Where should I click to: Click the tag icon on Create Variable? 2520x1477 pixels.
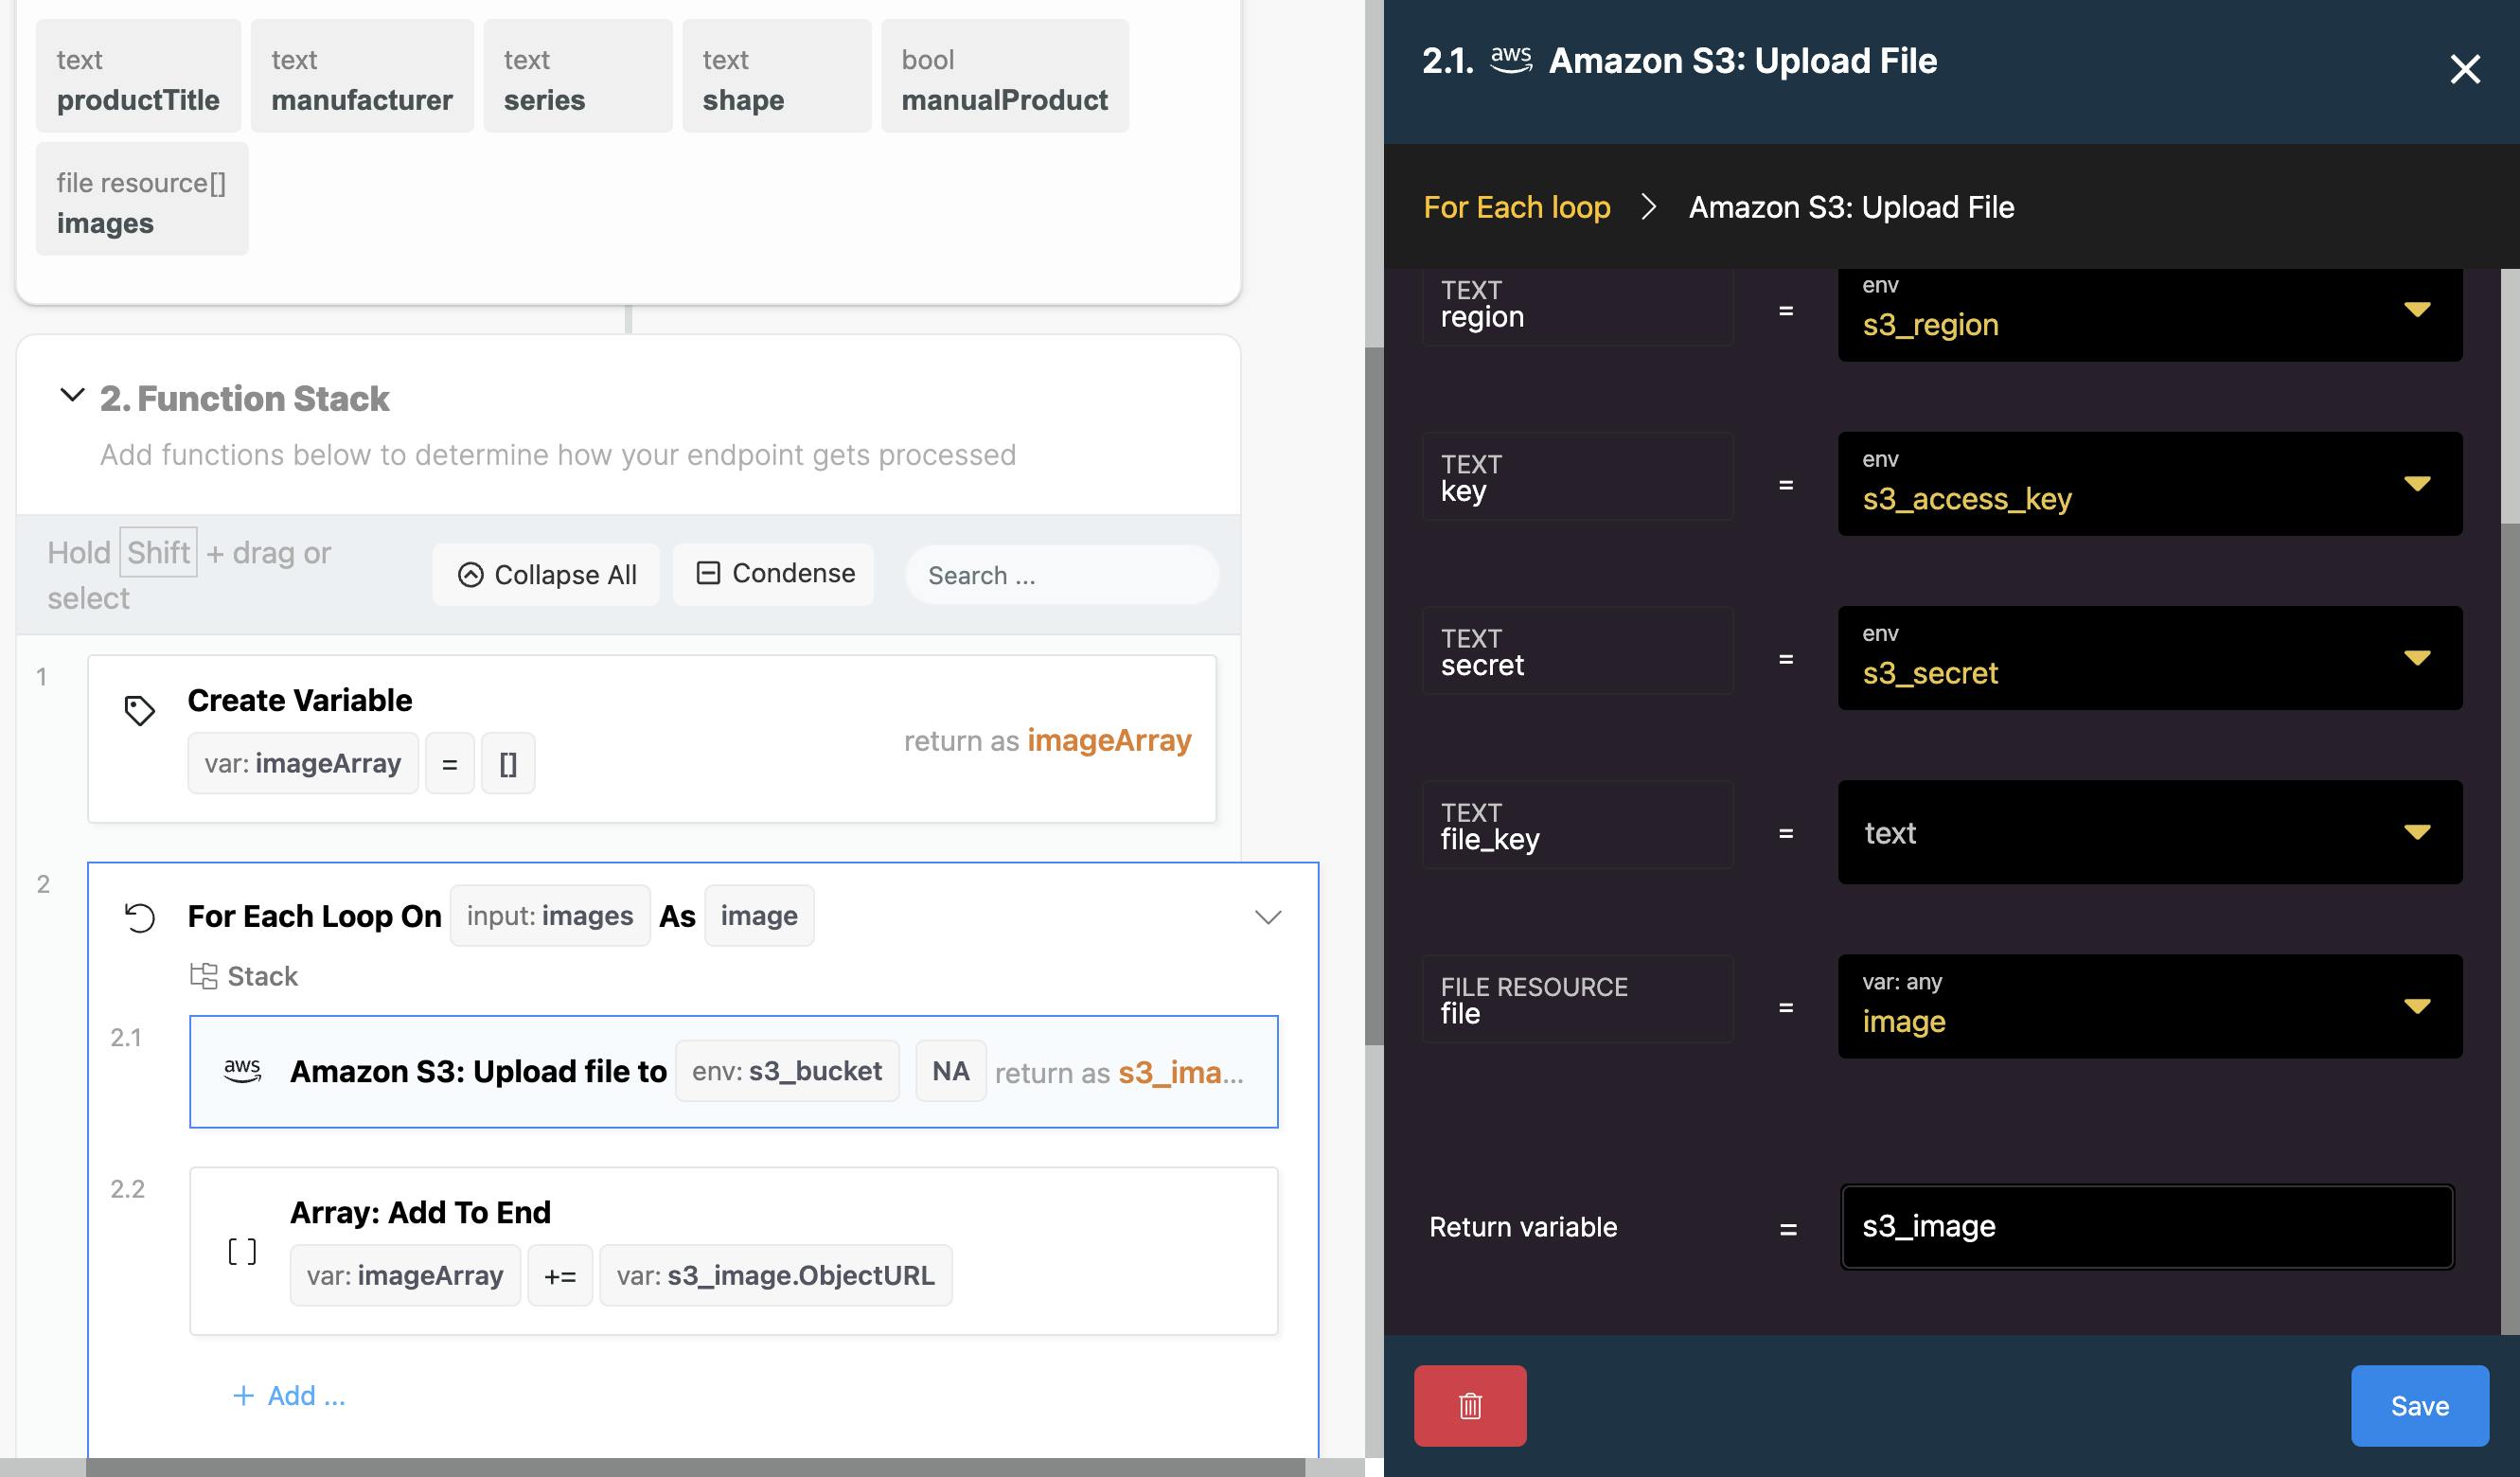[139, 710]
